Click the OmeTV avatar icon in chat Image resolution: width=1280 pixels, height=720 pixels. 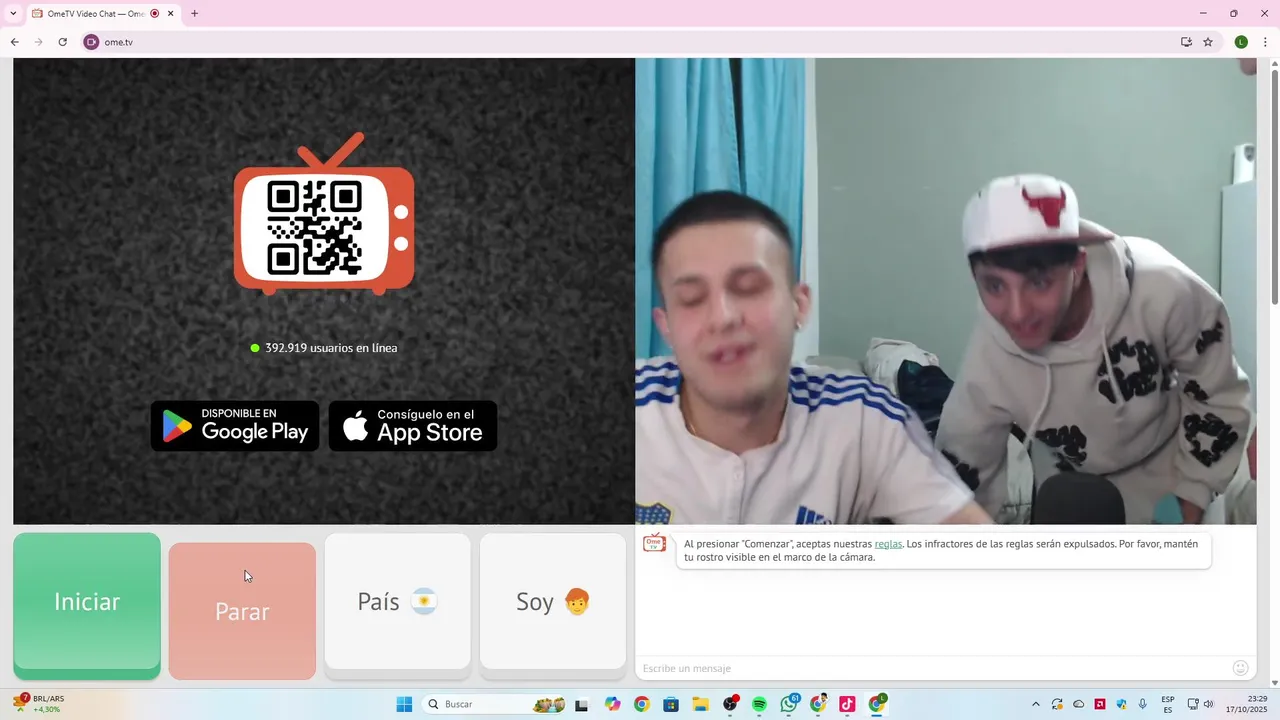pyautogui.click(x=654, y=544)
